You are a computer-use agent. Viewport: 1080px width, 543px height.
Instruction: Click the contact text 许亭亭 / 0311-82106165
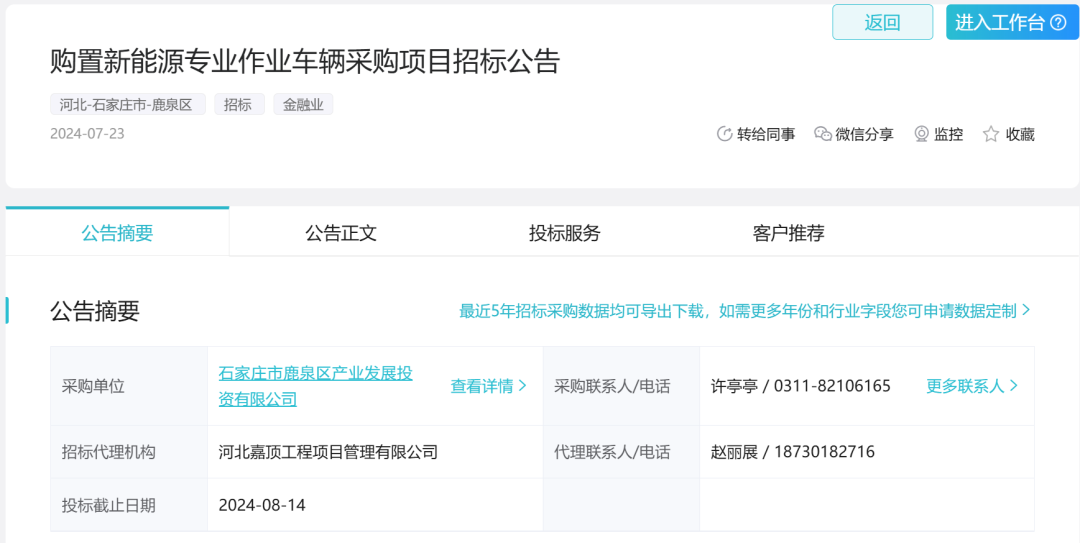coord(800,386)
